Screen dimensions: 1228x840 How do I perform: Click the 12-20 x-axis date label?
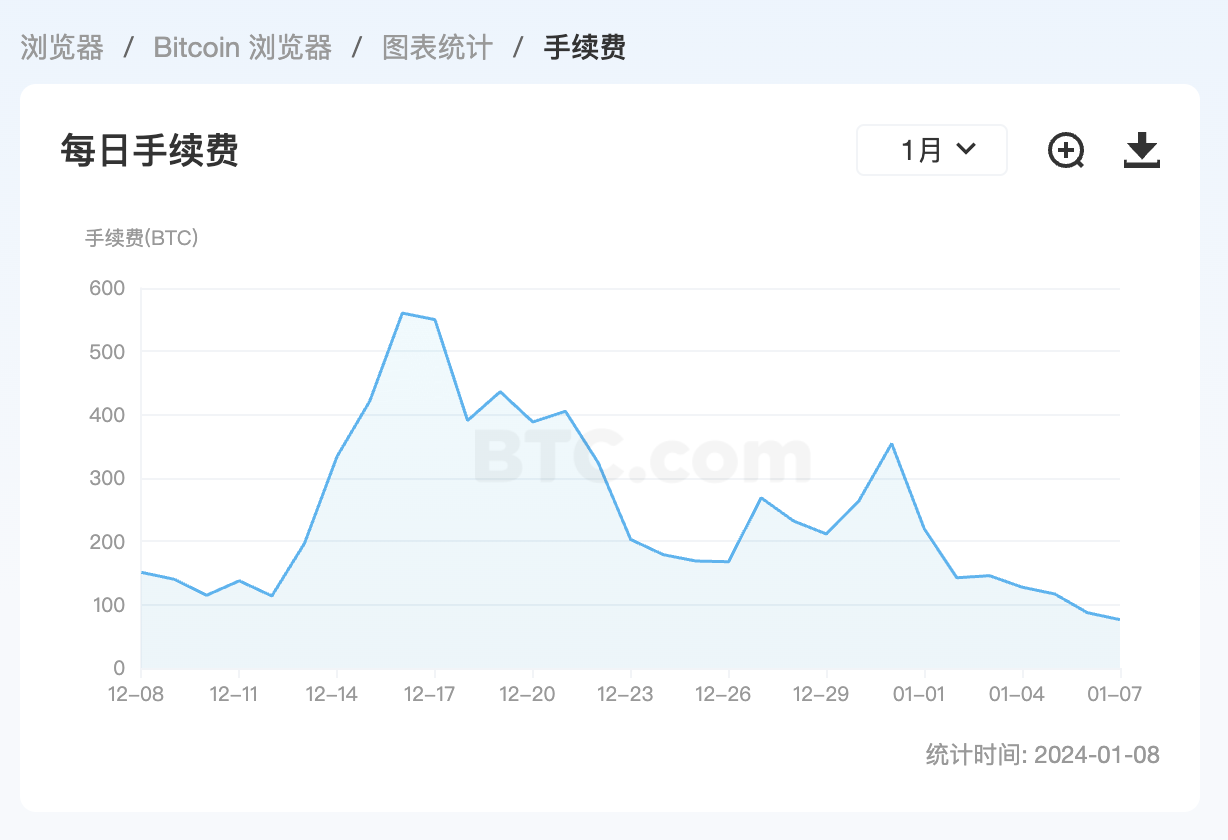tap(527, 694)
